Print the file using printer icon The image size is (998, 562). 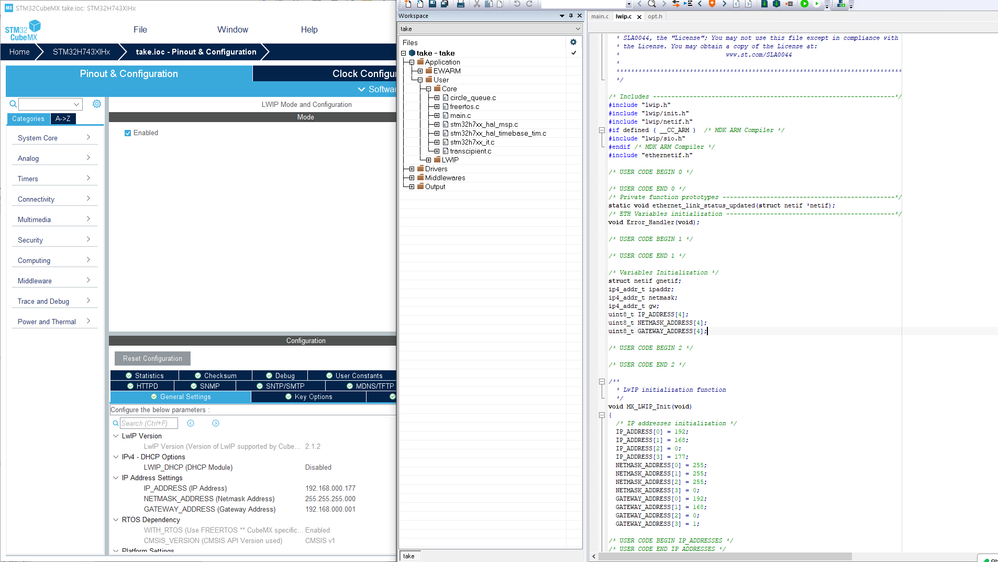(x=460, y=3)
